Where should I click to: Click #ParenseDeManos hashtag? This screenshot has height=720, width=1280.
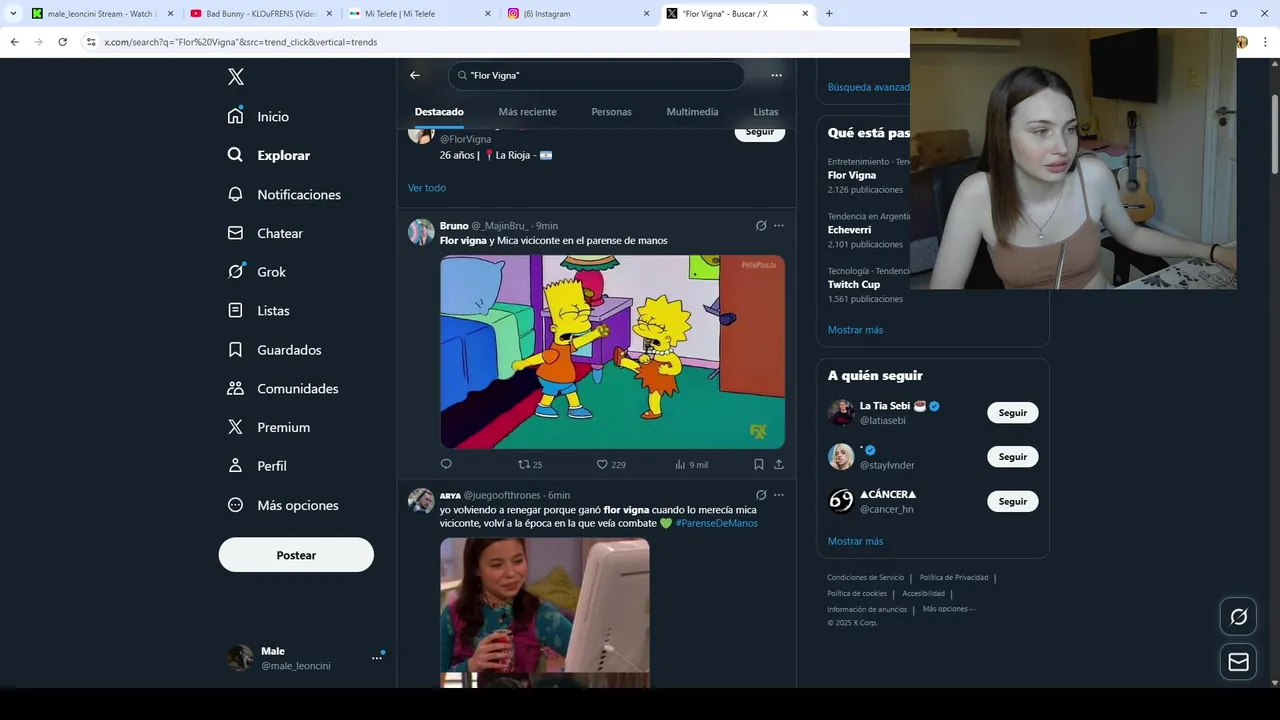point(716,523)
